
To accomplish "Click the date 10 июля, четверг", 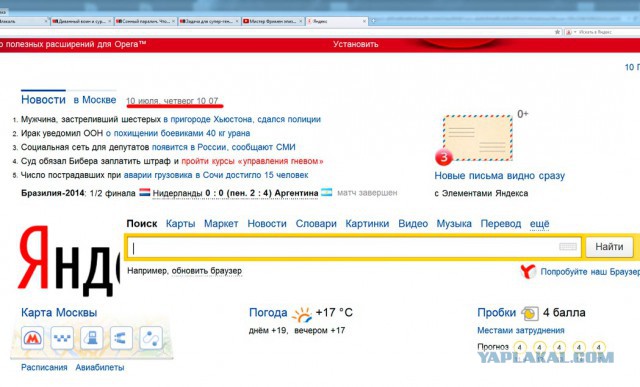I will pyautogui.click(x=172, y=100).
